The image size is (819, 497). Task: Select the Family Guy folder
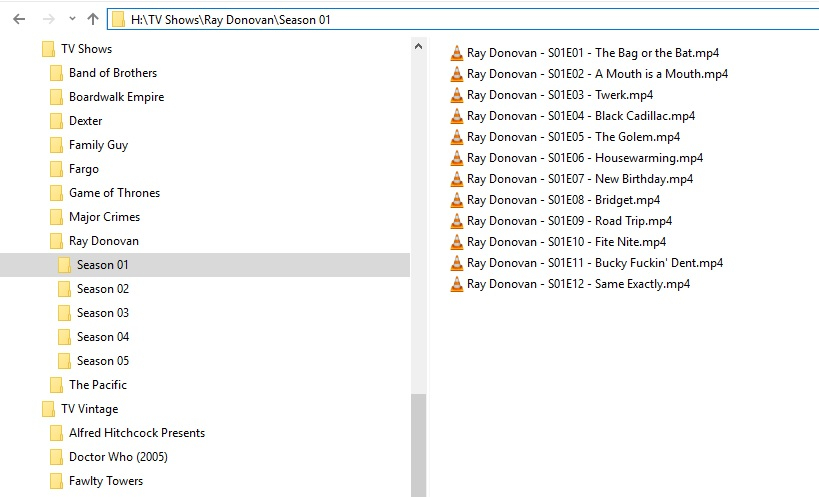pyautogui.click(x=98, y=145)
